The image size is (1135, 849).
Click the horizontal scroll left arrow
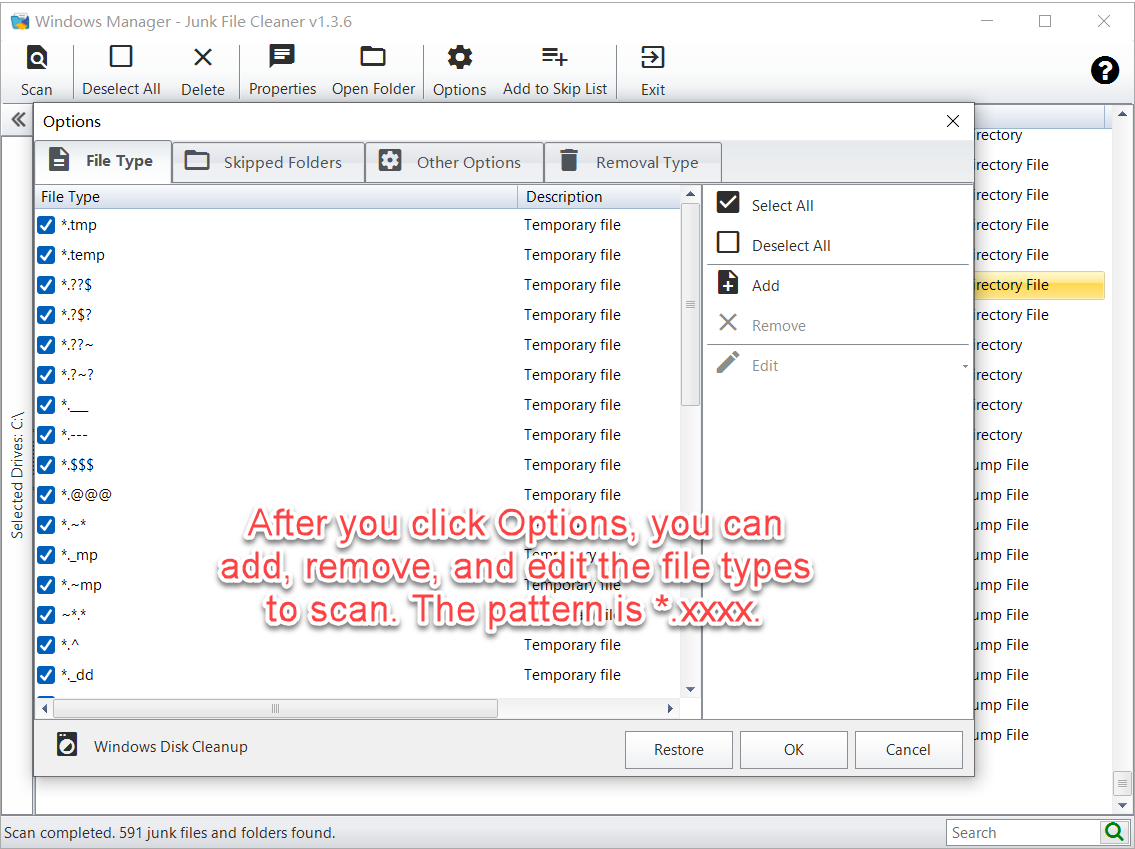pyautogui.click(x=45, y=709)
